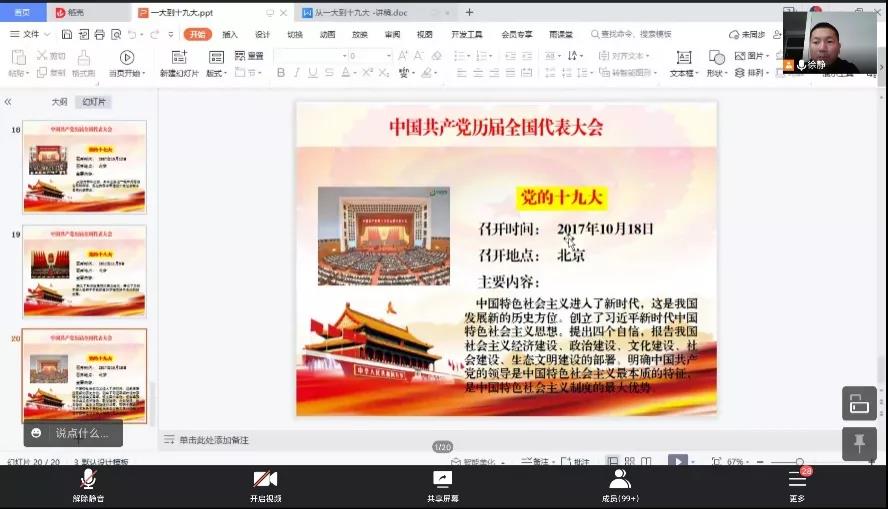This screenshot has width=888, height=509.
Task: Adjust the zoom slider in status bar
Action: coord(799,462)
